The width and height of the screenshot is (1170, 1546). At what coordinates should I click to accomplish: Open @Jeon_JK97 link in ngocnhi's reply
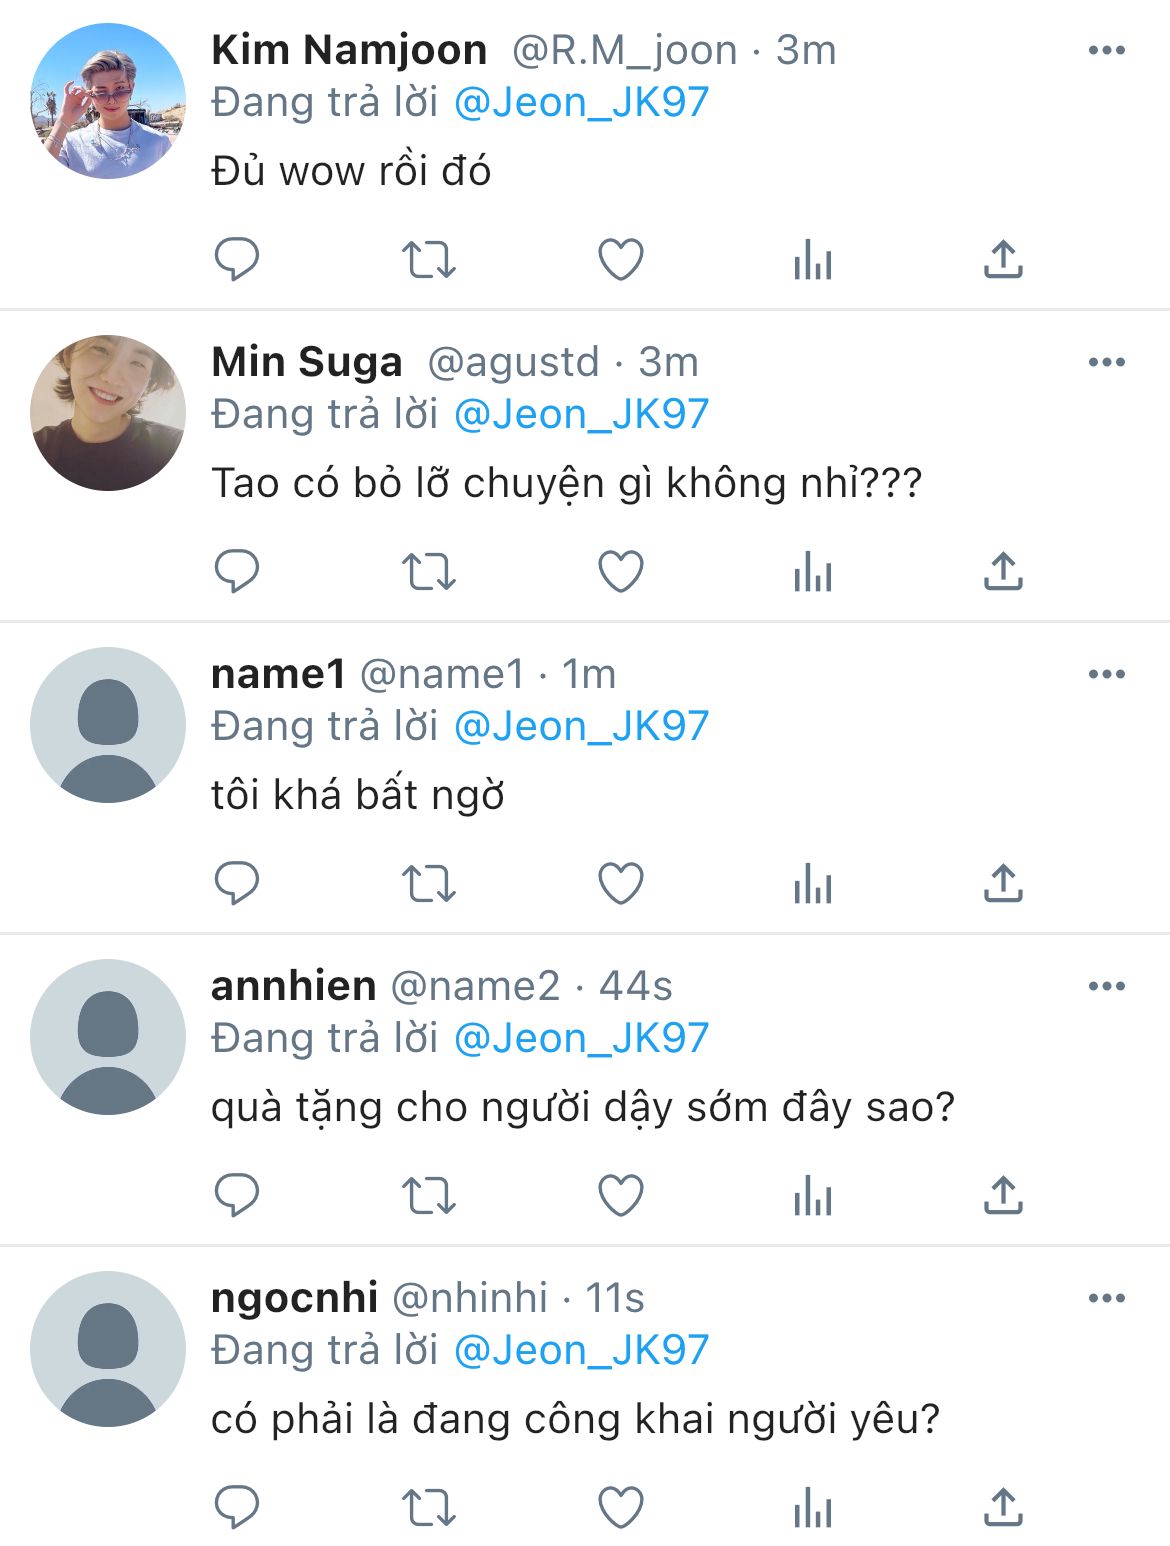(x=581, y=1350)
